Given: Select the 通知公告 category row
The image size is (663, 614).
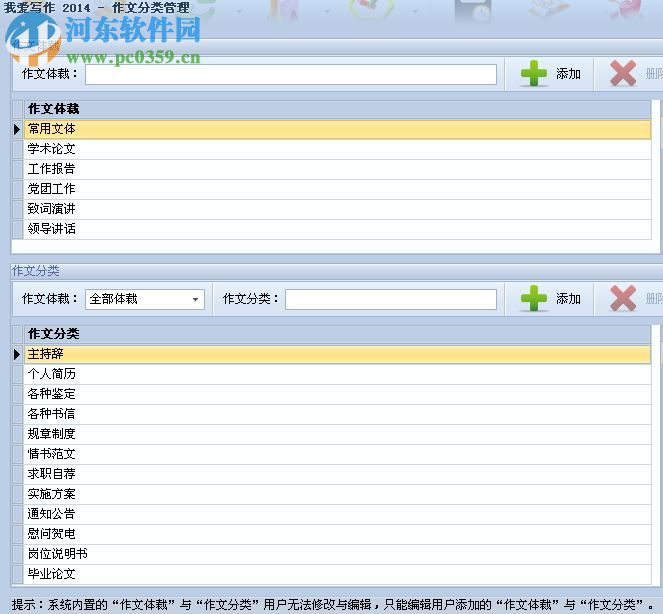Looking at the screenshot, I should pyautogui.click(x=337, y=514).
